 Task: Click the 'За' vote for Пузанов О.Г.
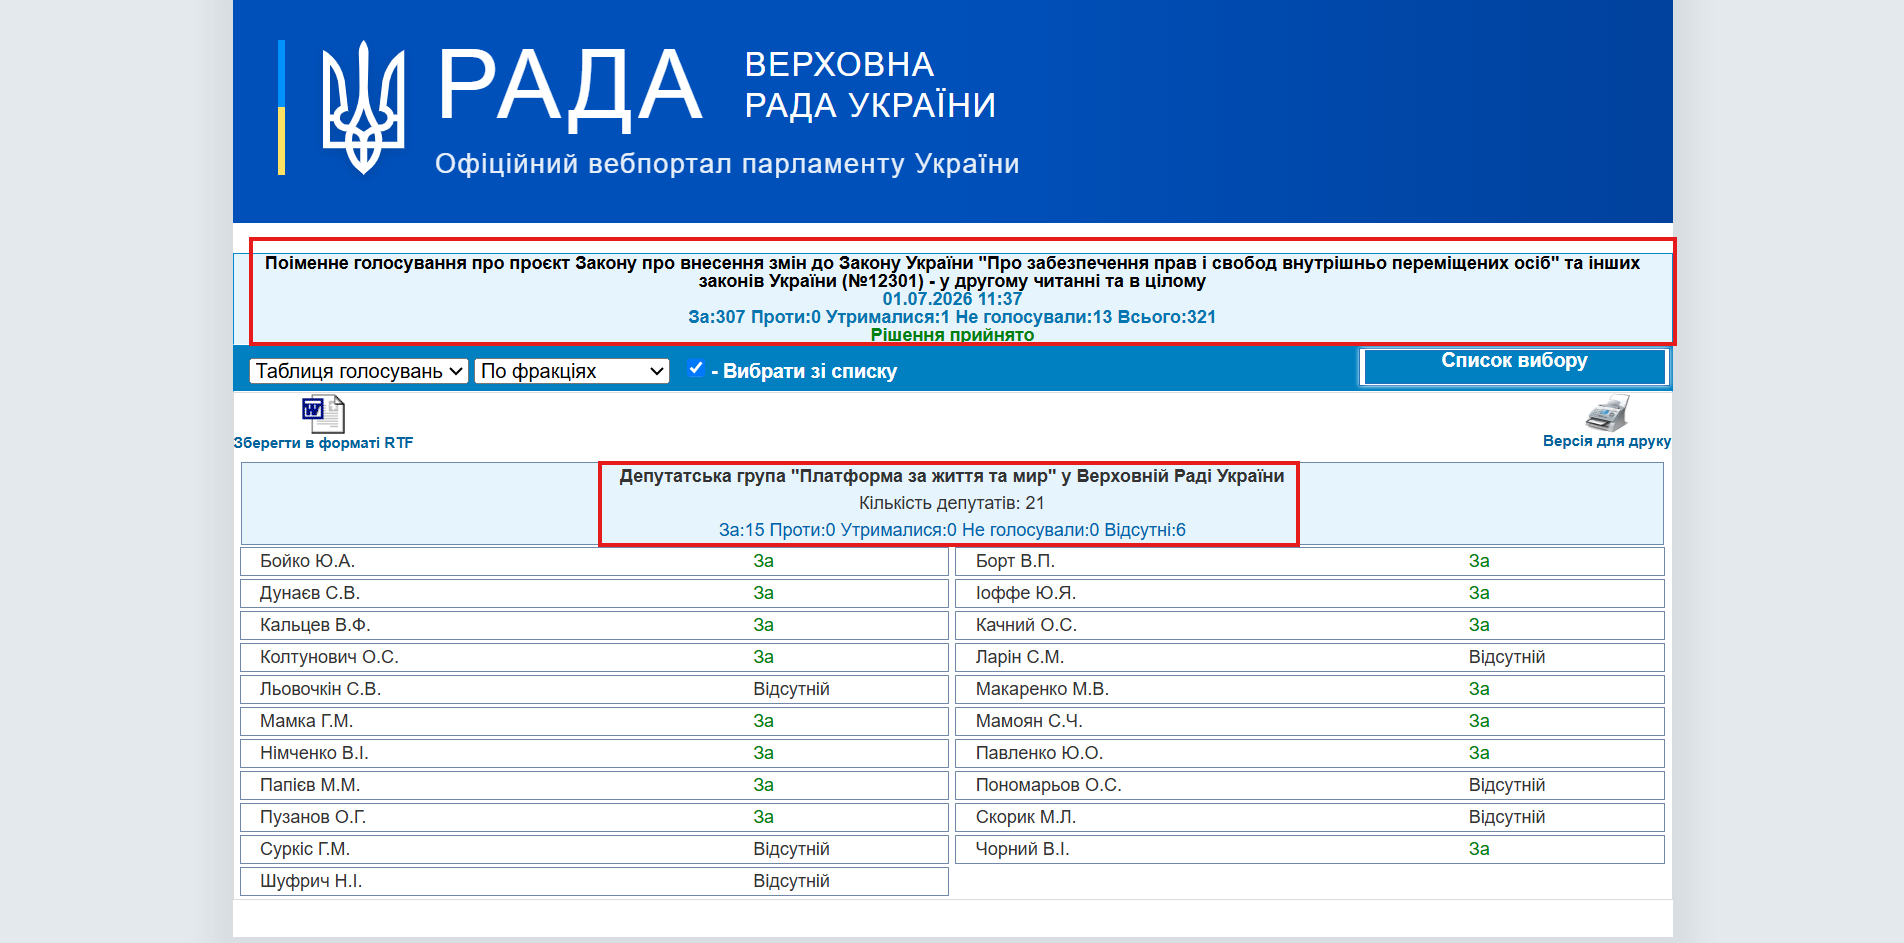(763, 817)
